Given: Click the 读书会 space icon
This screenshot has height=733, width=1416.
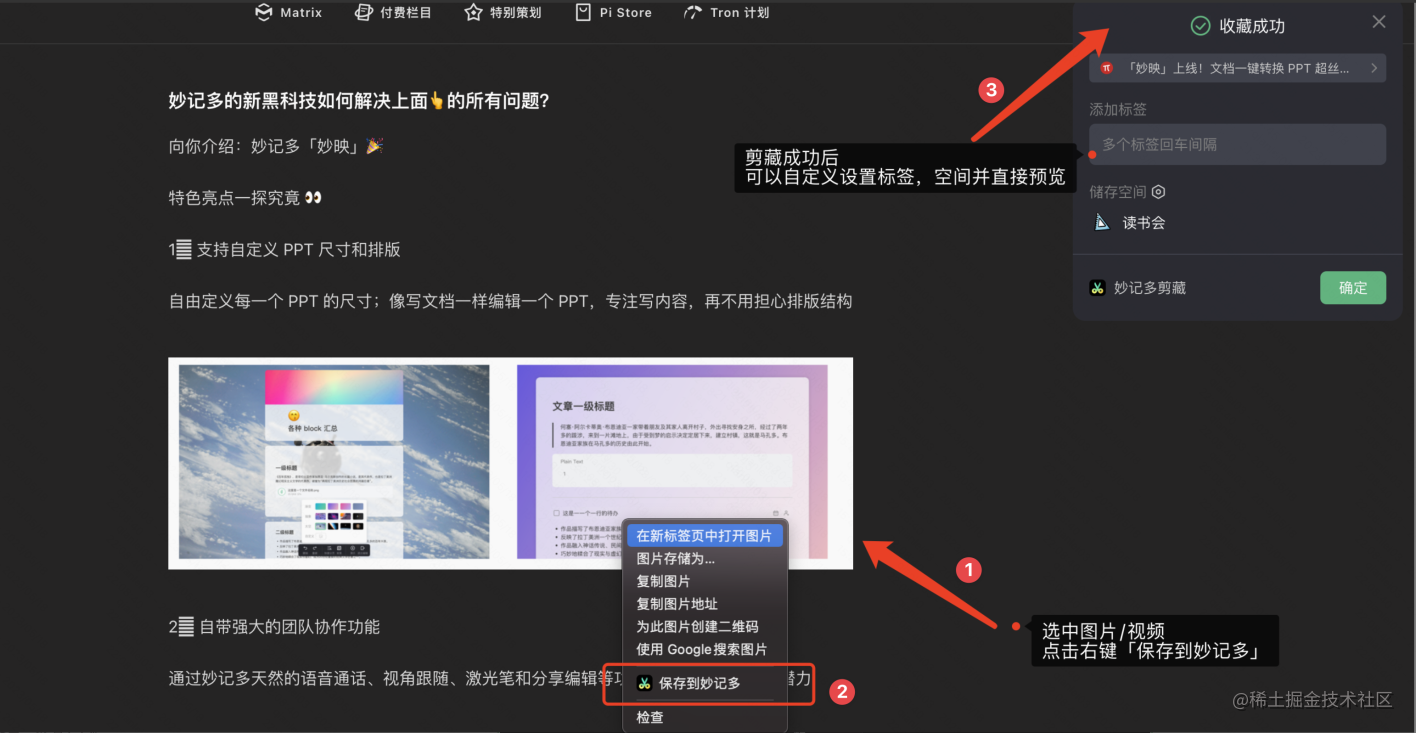Looking at the screenshot, I should [x=1103, y=223].
